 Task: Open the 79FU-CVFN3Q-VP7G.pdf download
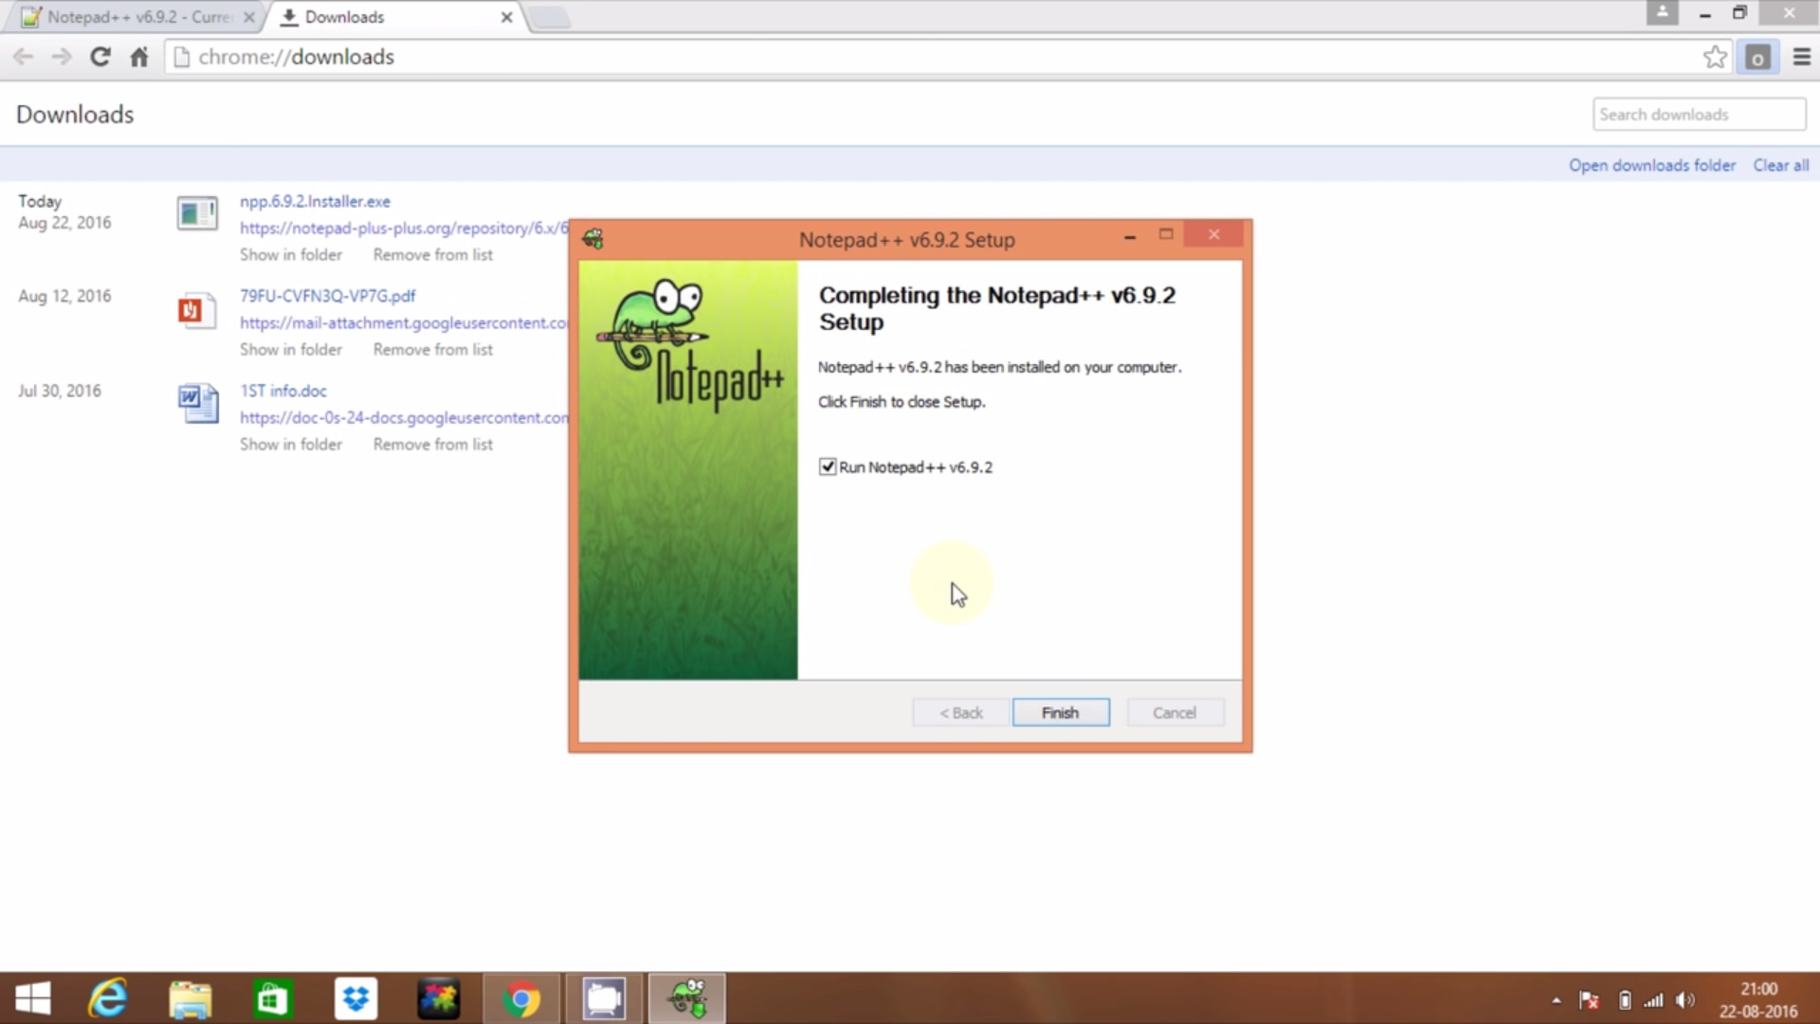(327, 296)
